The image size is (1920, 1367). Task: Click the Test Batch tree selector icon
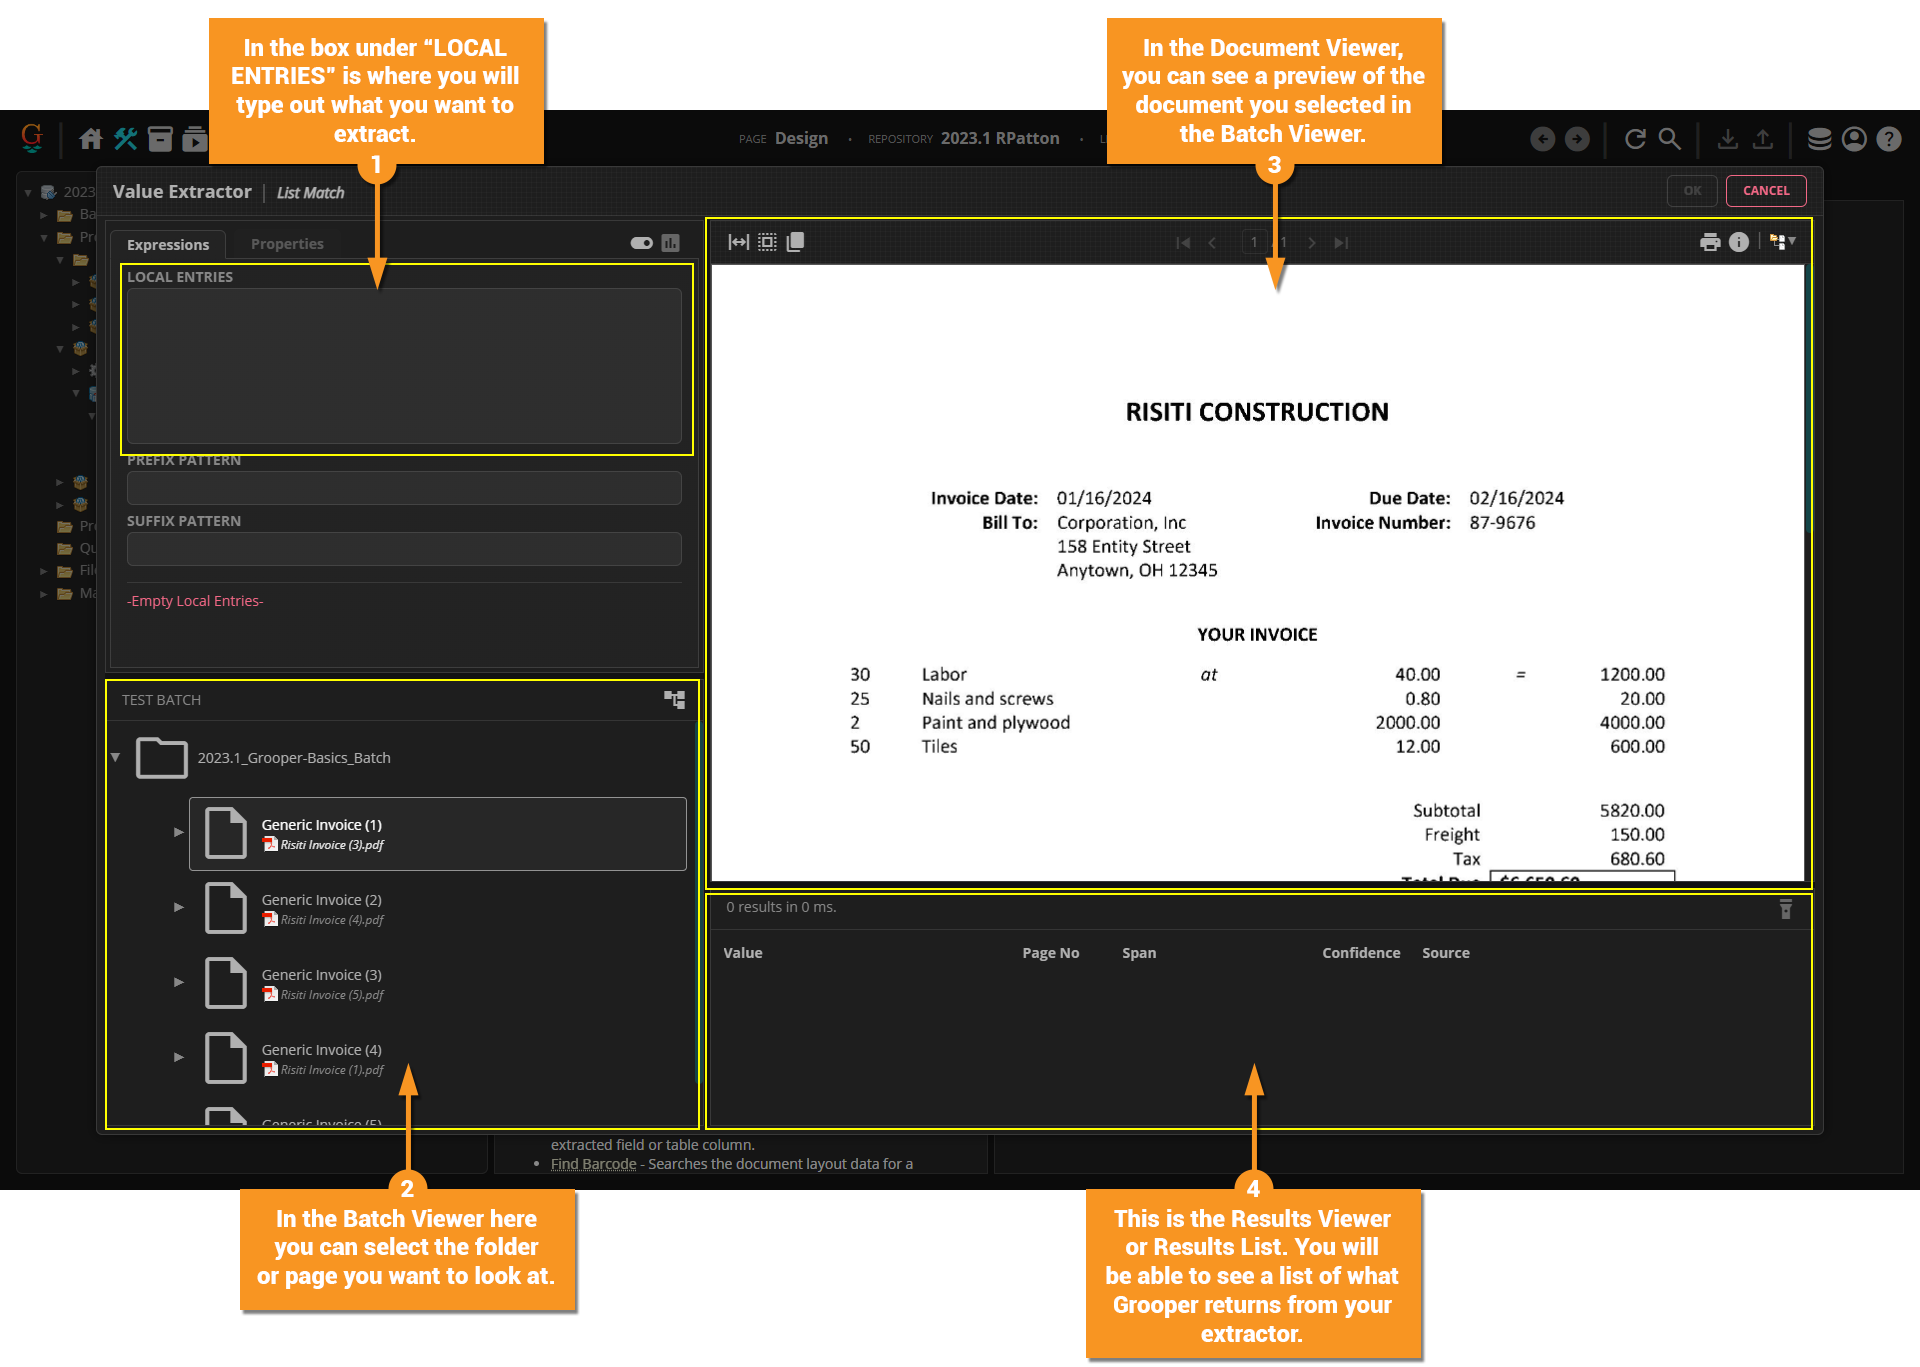pyautogui.click(x=675, y=700)
